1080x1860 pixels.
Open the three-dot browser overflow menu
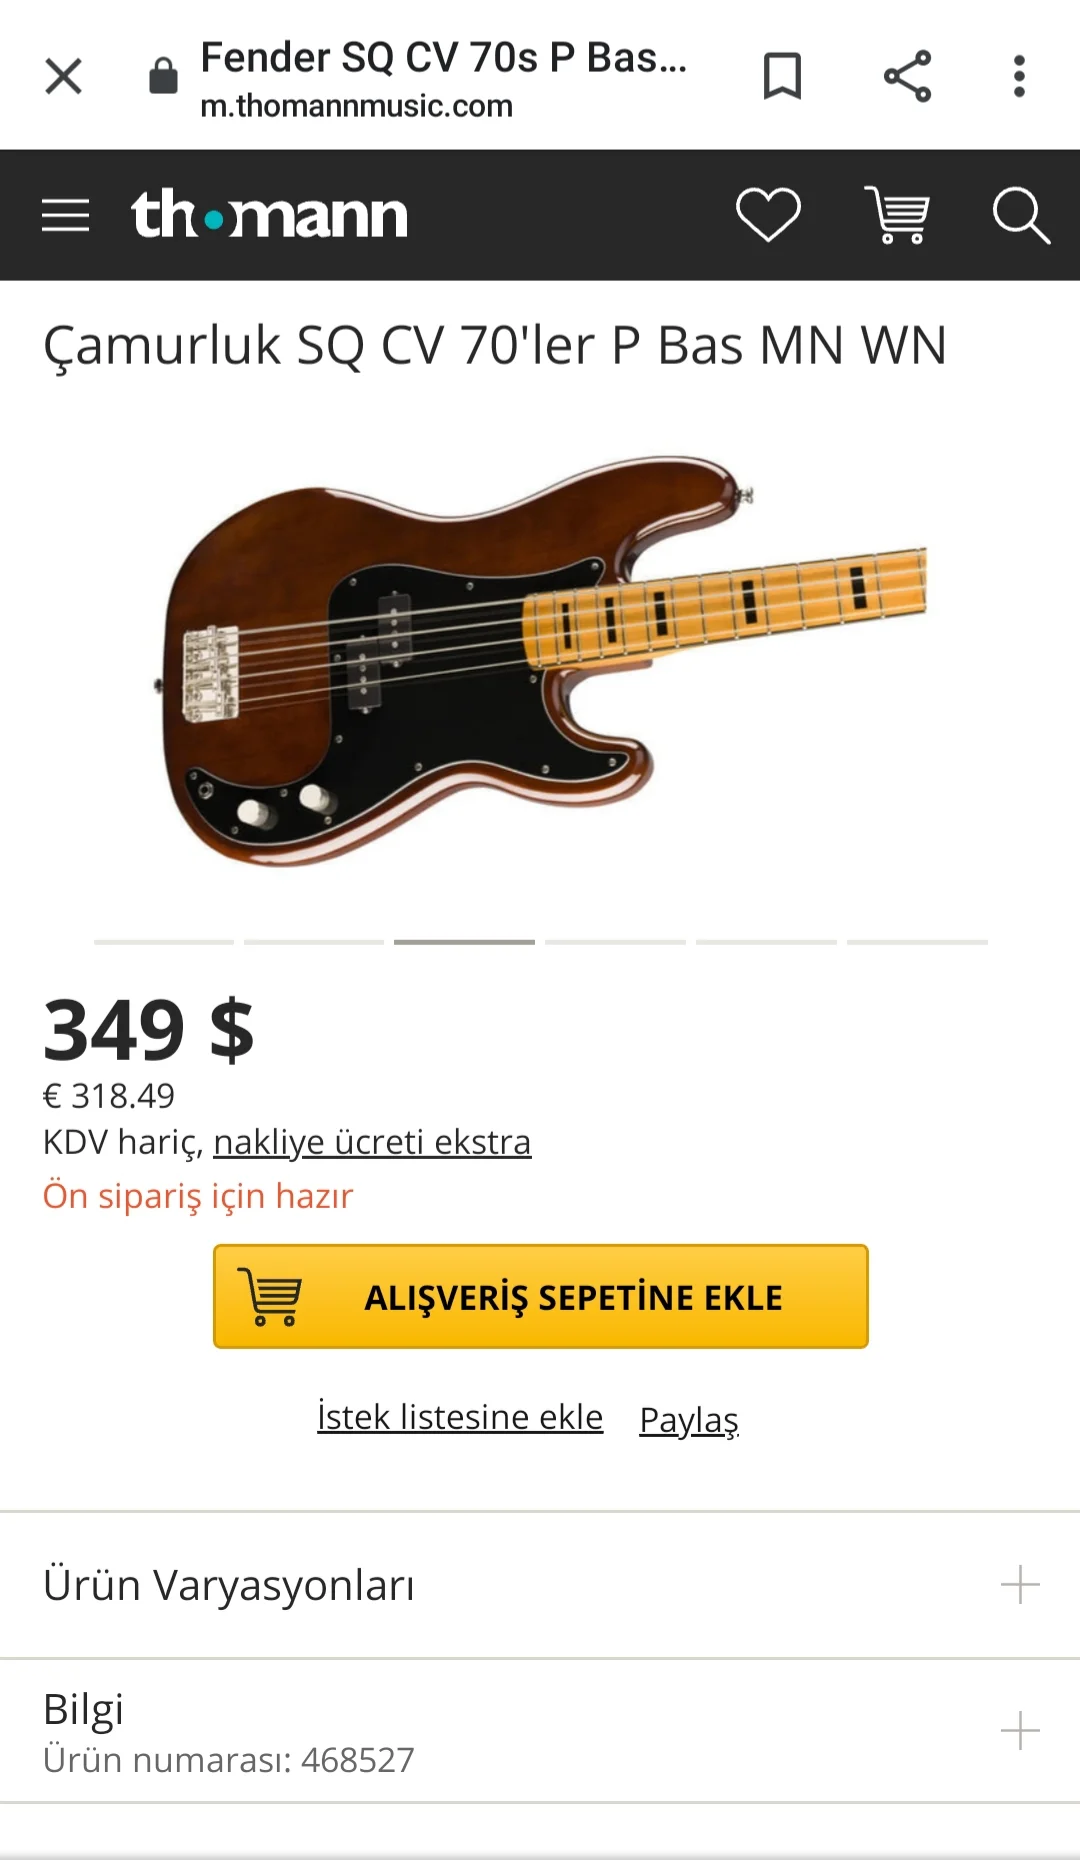pos(1019,76)
